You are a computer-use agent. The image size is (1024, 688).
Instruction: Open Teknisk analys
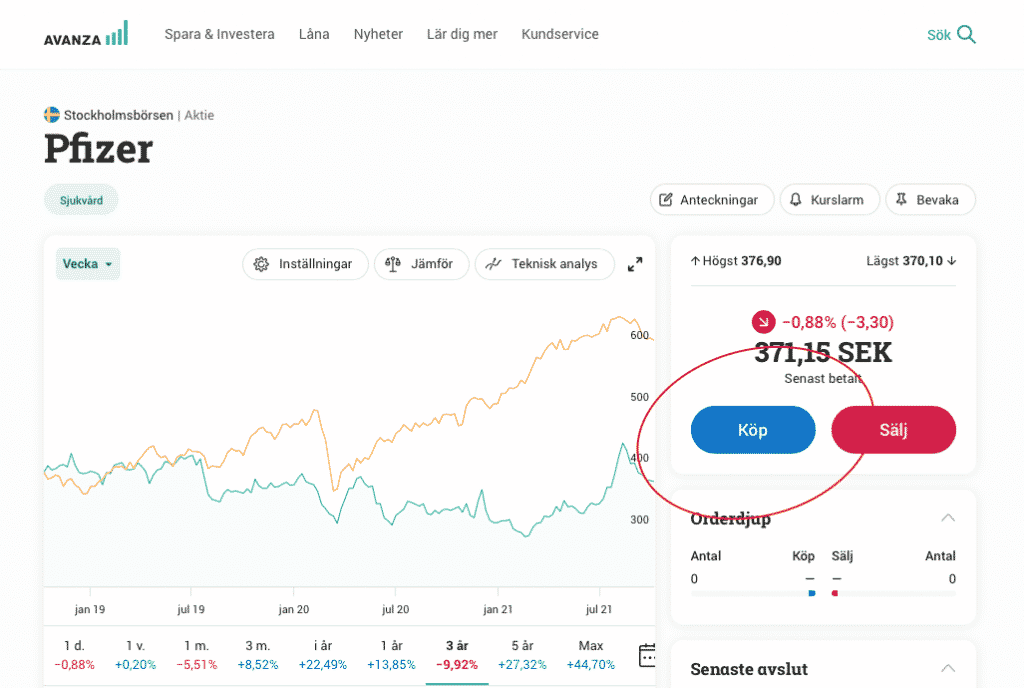point(545,264)
